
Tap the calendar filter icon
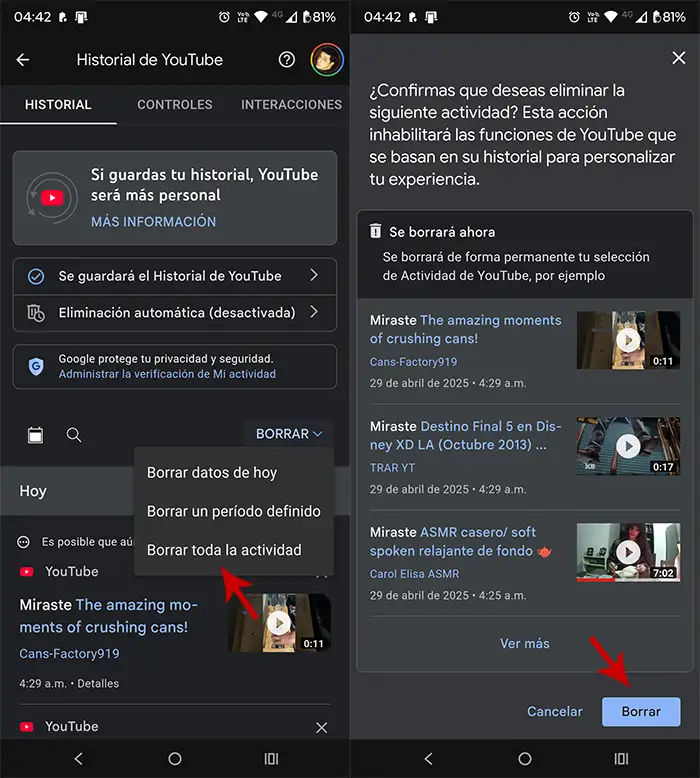(36, 434)
